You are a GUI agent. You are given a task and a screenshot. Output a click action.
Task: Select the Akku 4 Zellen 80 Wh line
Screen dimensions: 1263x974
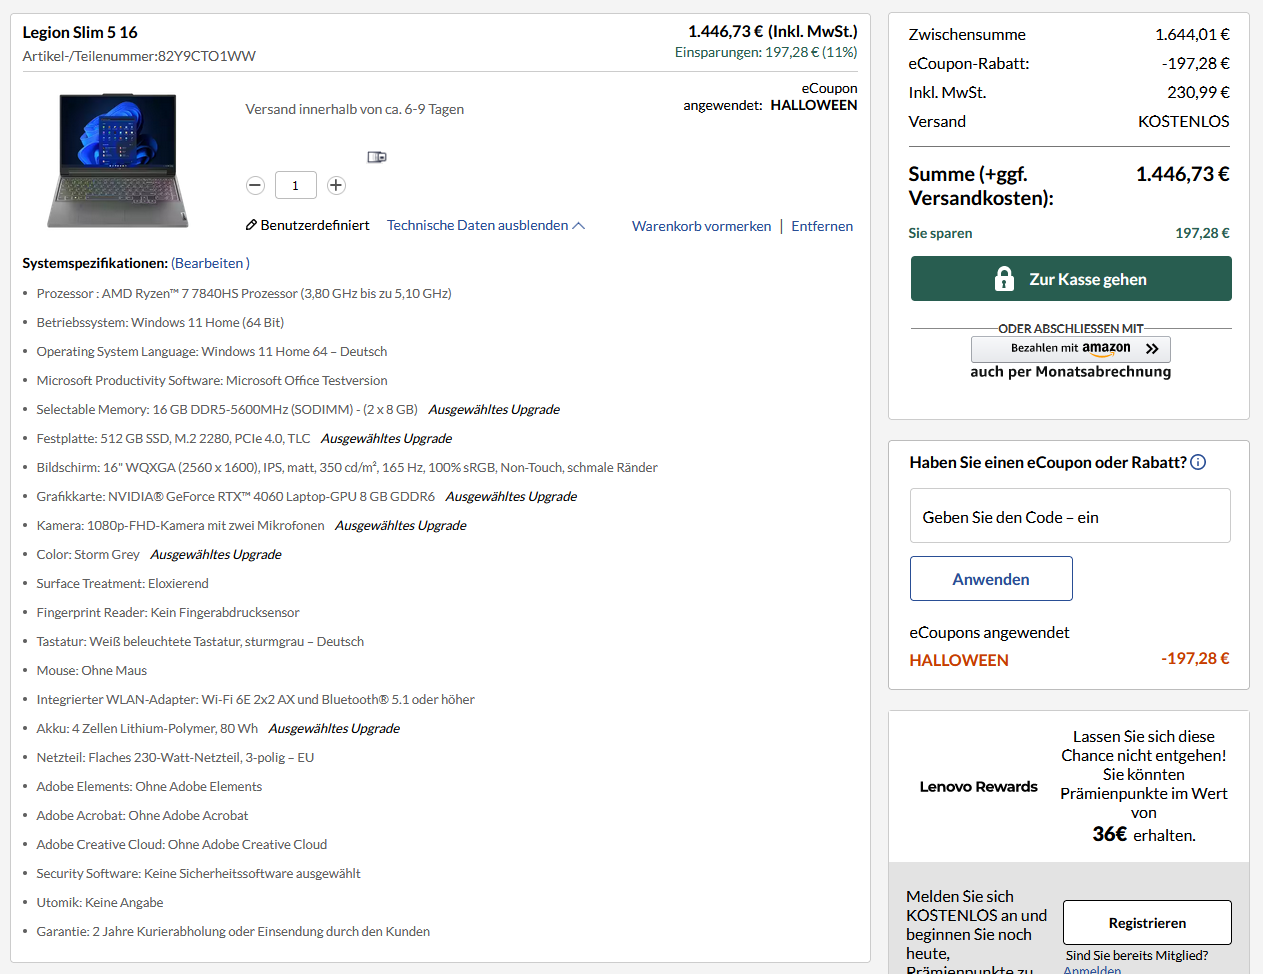(218, 728)
